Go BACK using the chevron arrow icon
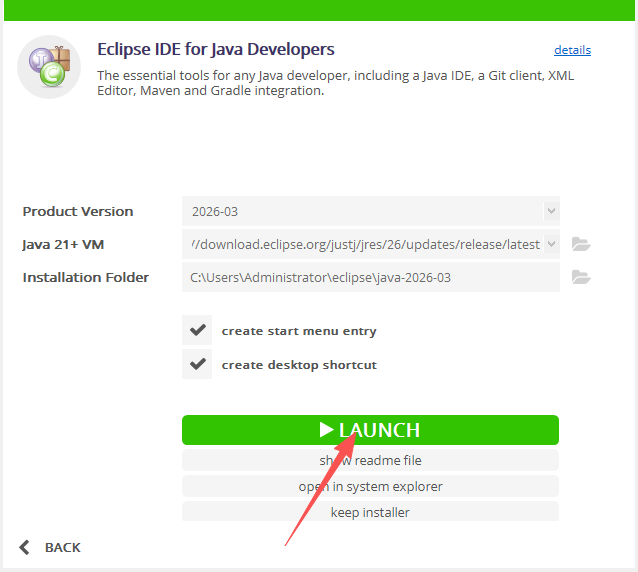638x572 pixels. 24,547
